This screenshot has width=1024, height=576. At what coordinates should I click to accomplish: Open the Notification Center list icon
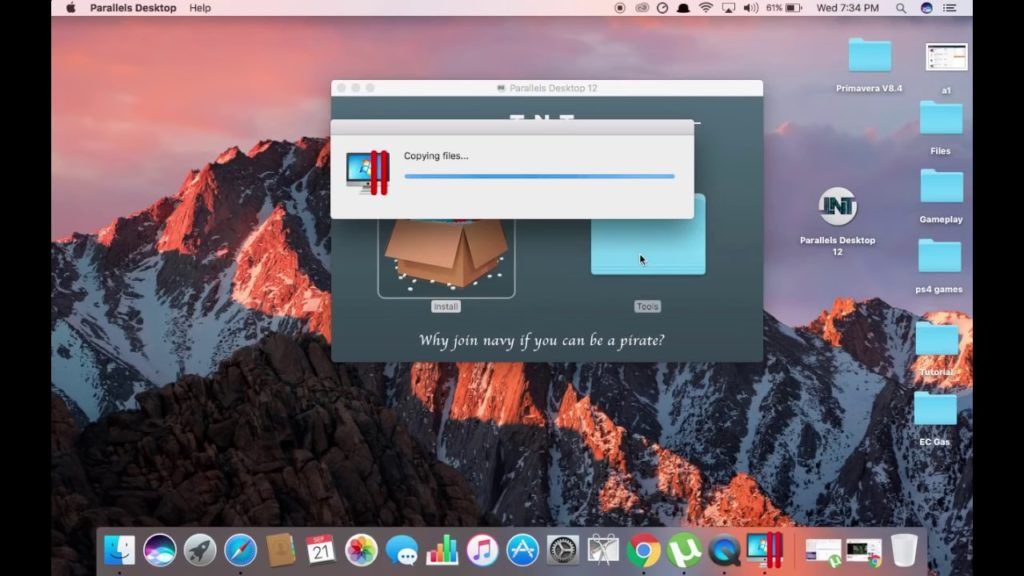click(x=950, y=8)
